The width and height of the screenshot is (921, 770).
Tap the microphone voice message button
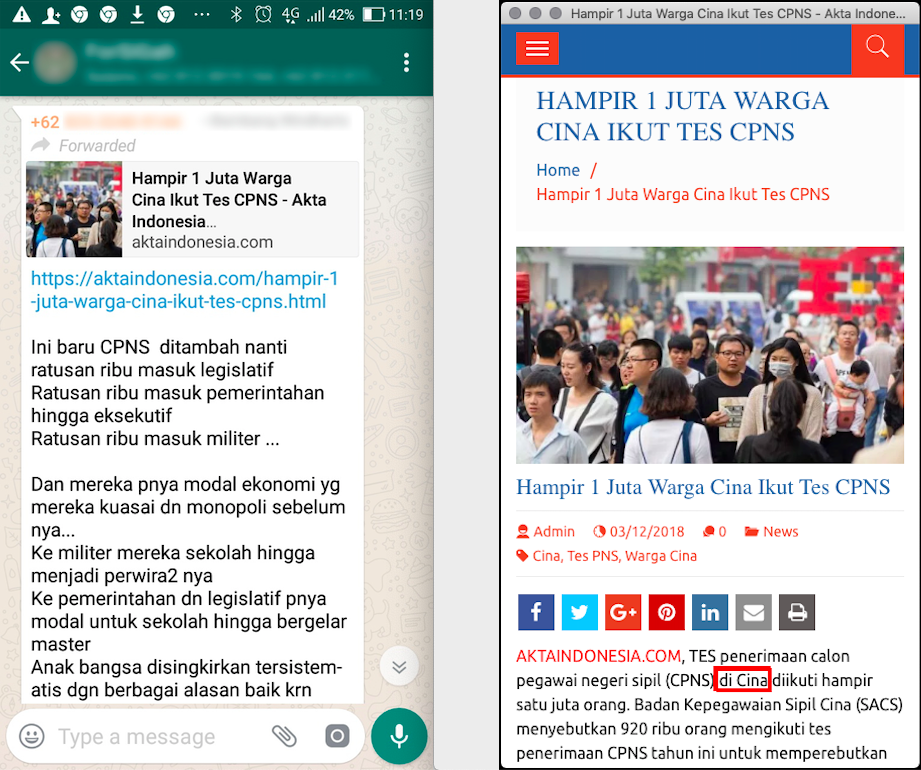tap(399, 736)
